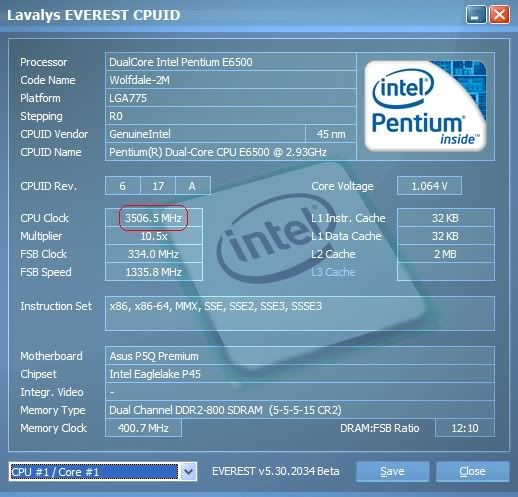Click the Memory Clock 400.7 MHz value

coord(143,428)
